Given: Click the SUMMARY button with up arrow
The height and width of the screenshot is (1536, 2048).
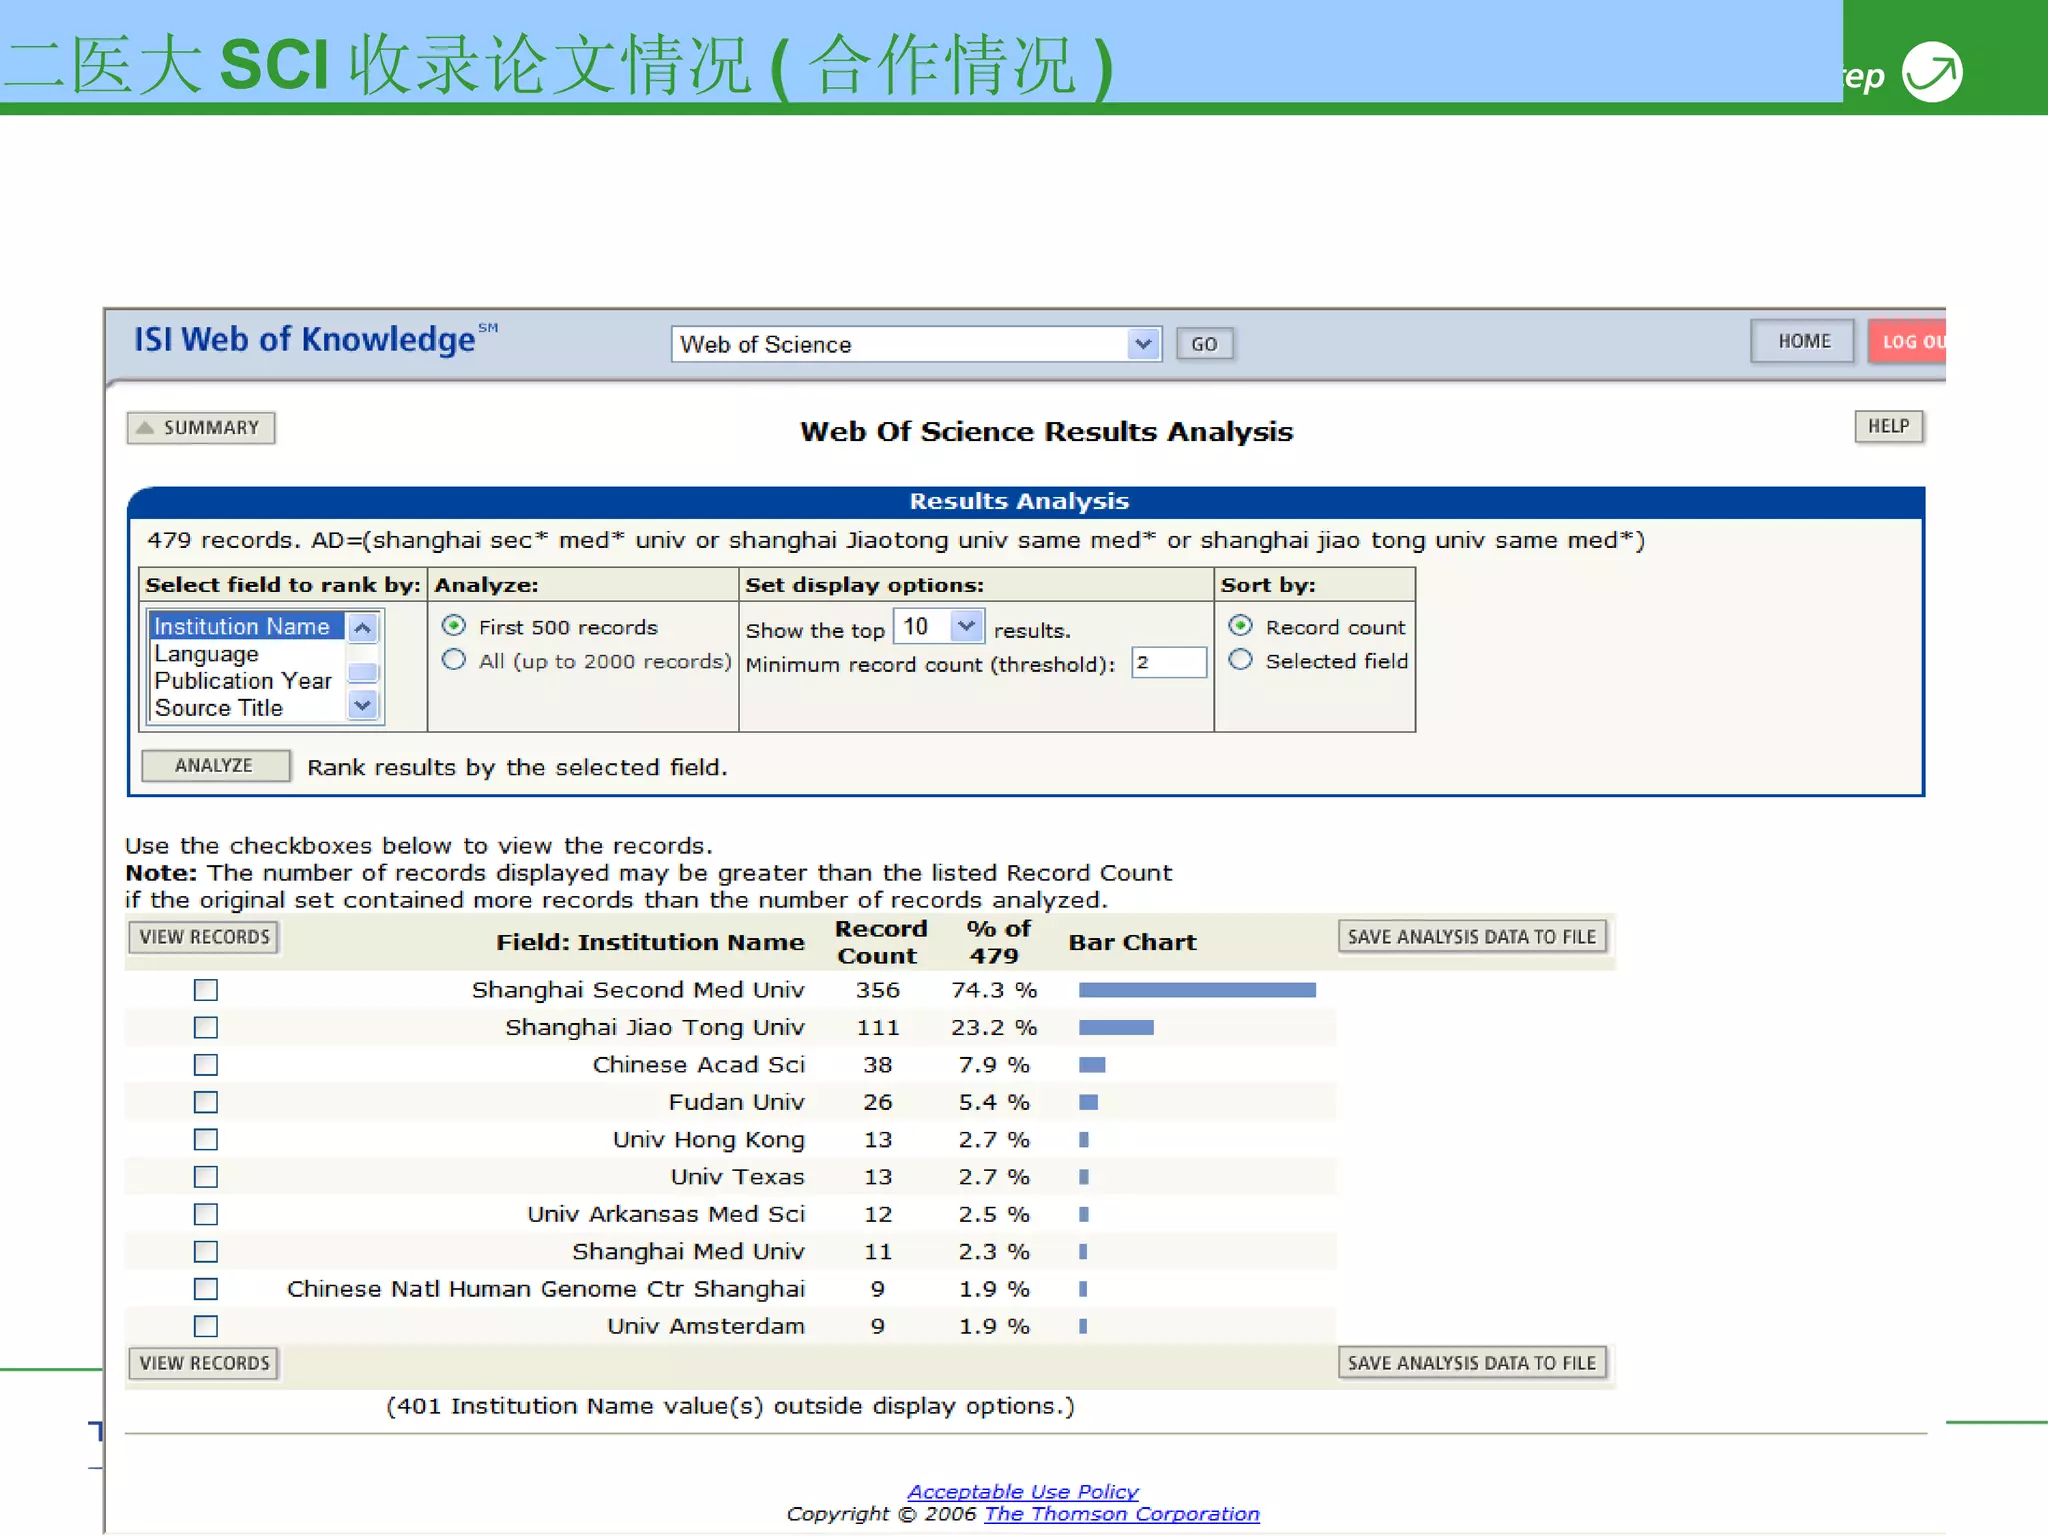Looking at the screenshot, I should click(x=200, y=428).
